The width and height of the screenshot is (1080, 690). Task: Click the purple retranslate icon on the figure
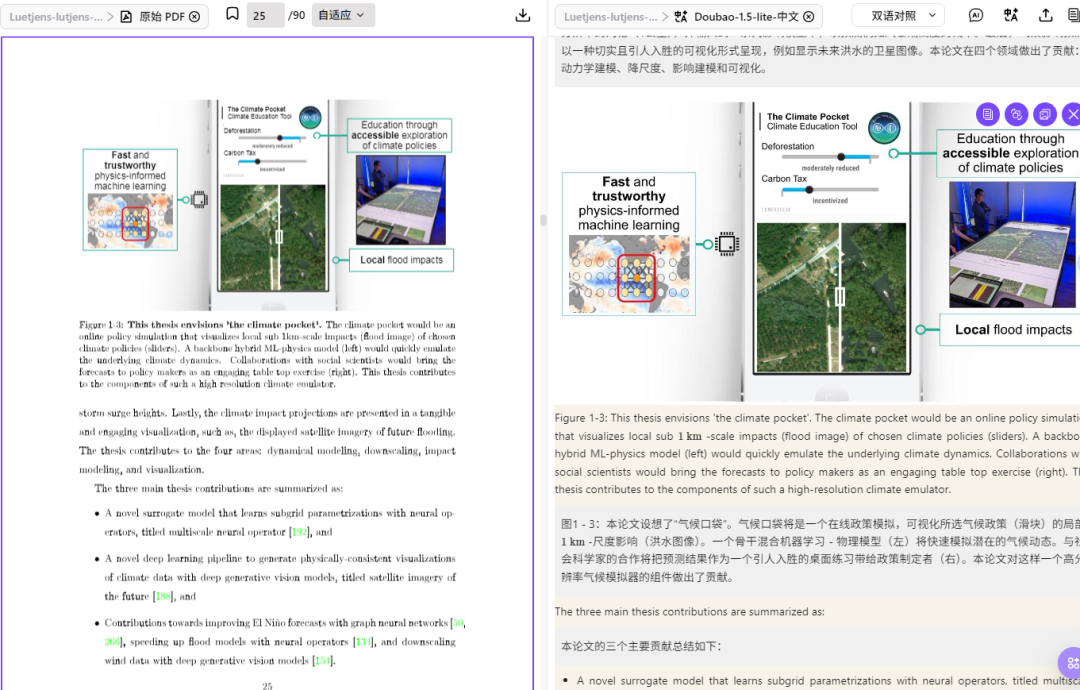pos(1015,114)
